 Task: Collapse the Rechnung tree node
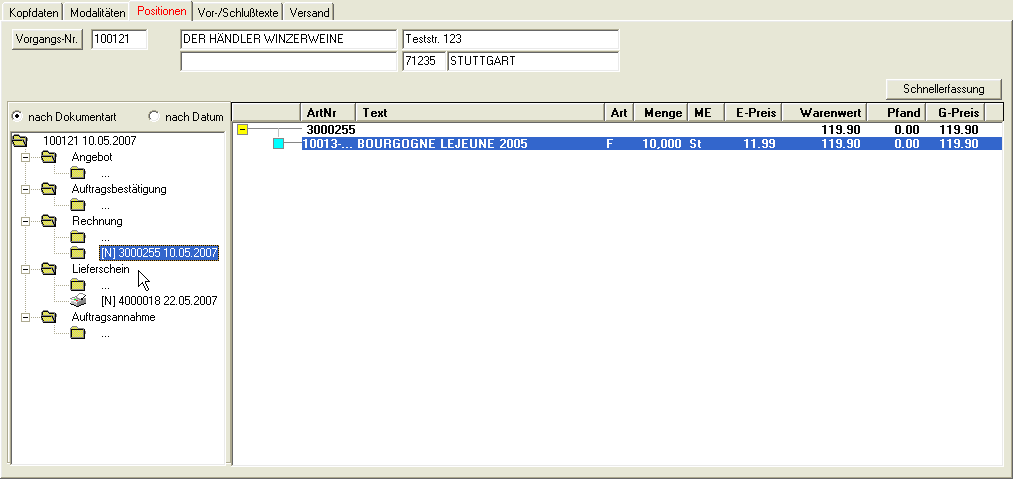pyautogui.click(x=24, y=221)
